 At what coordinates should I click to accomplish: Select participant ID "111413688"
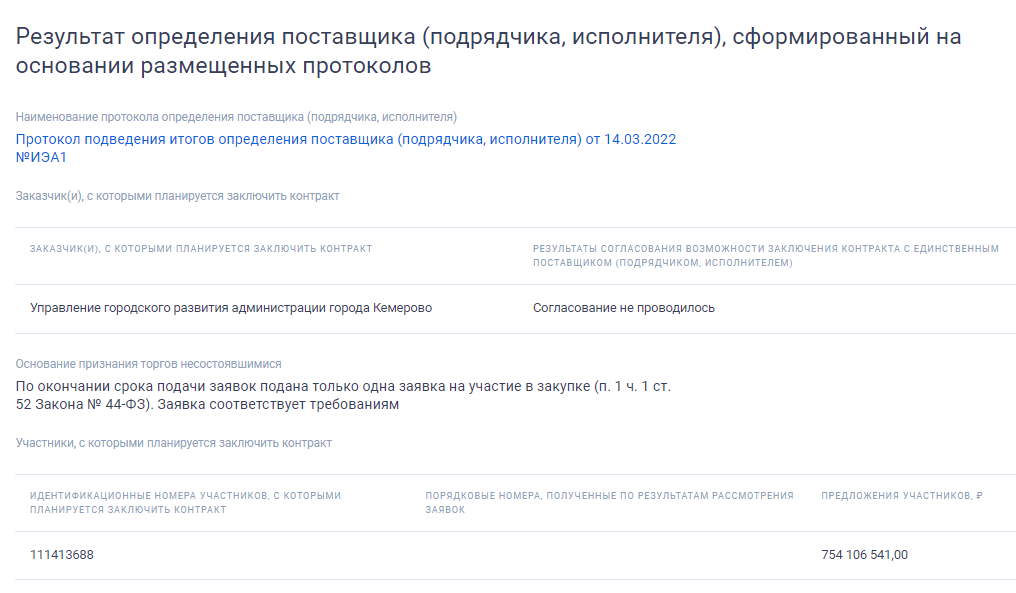[x=62, y=555]
